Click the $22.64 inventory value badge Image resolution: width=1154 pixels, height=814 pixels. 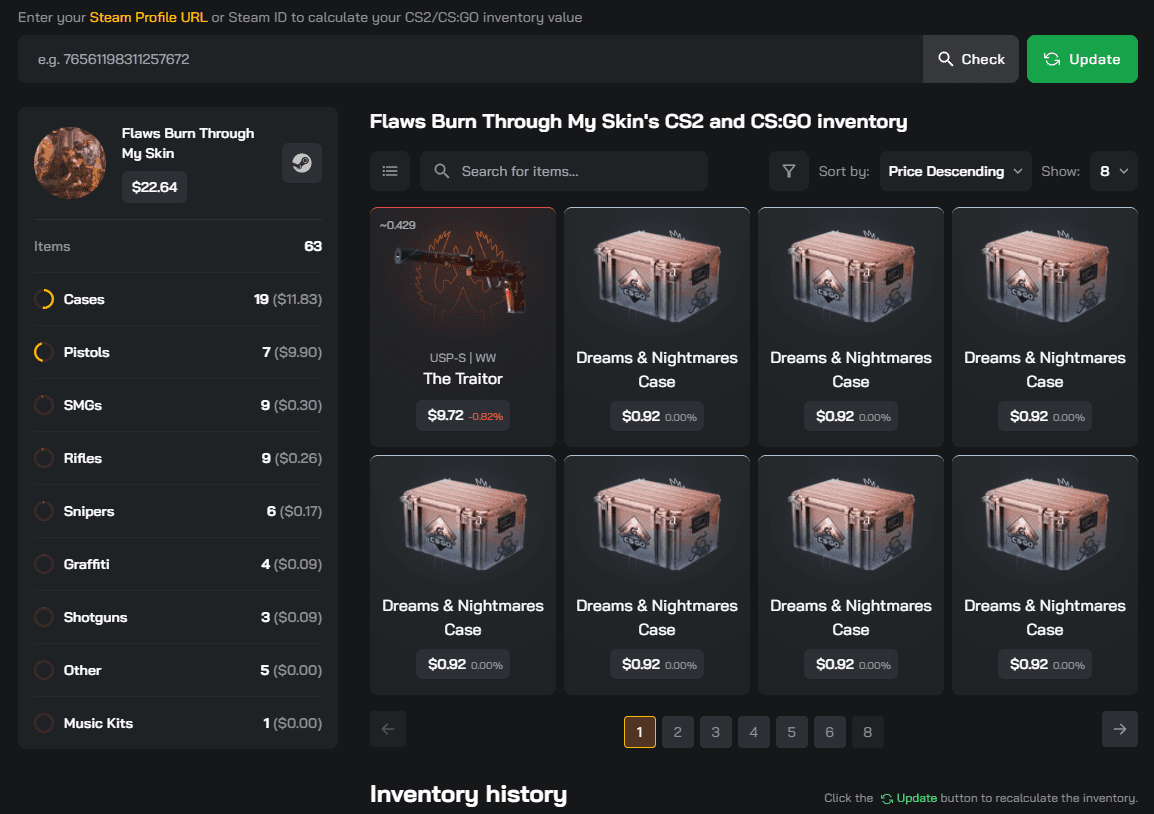click(x=155, y=187)
